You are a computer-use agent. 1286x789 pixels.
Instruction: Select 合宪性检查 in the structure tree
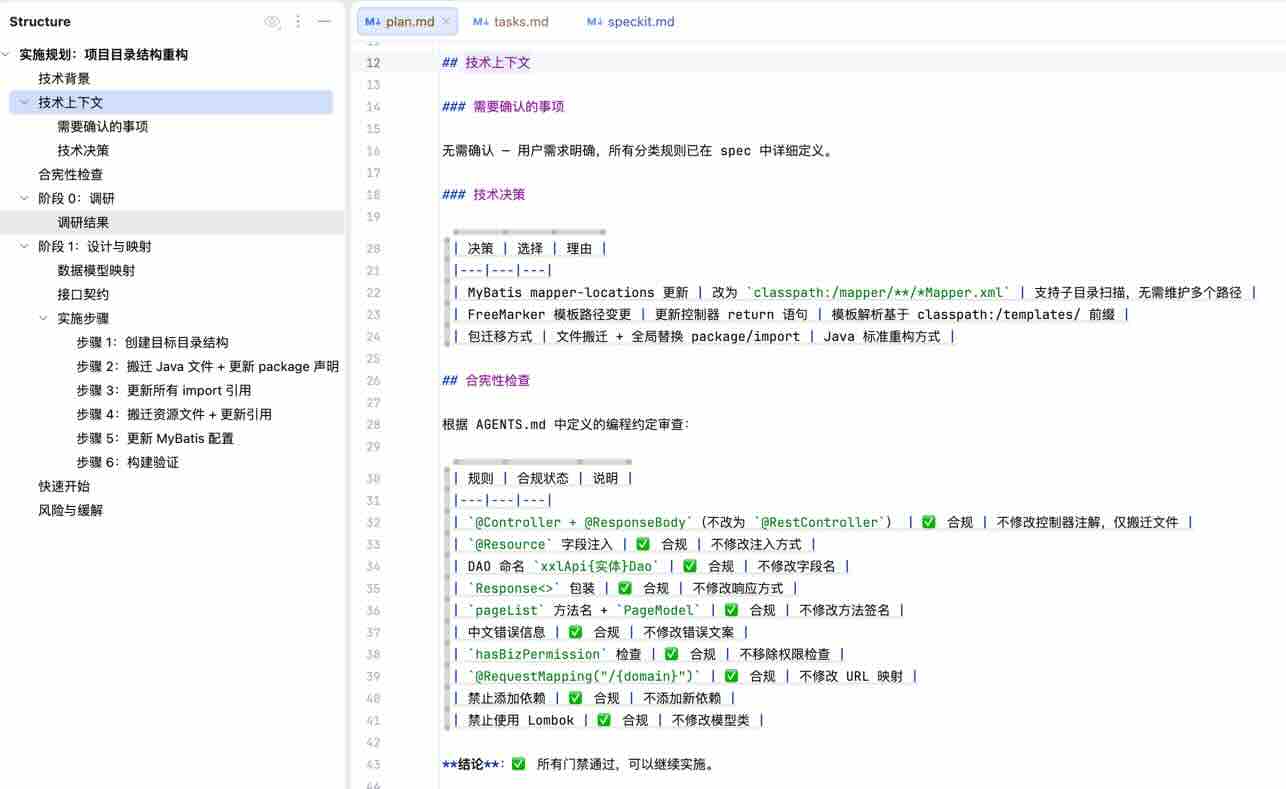pos(71,175)
